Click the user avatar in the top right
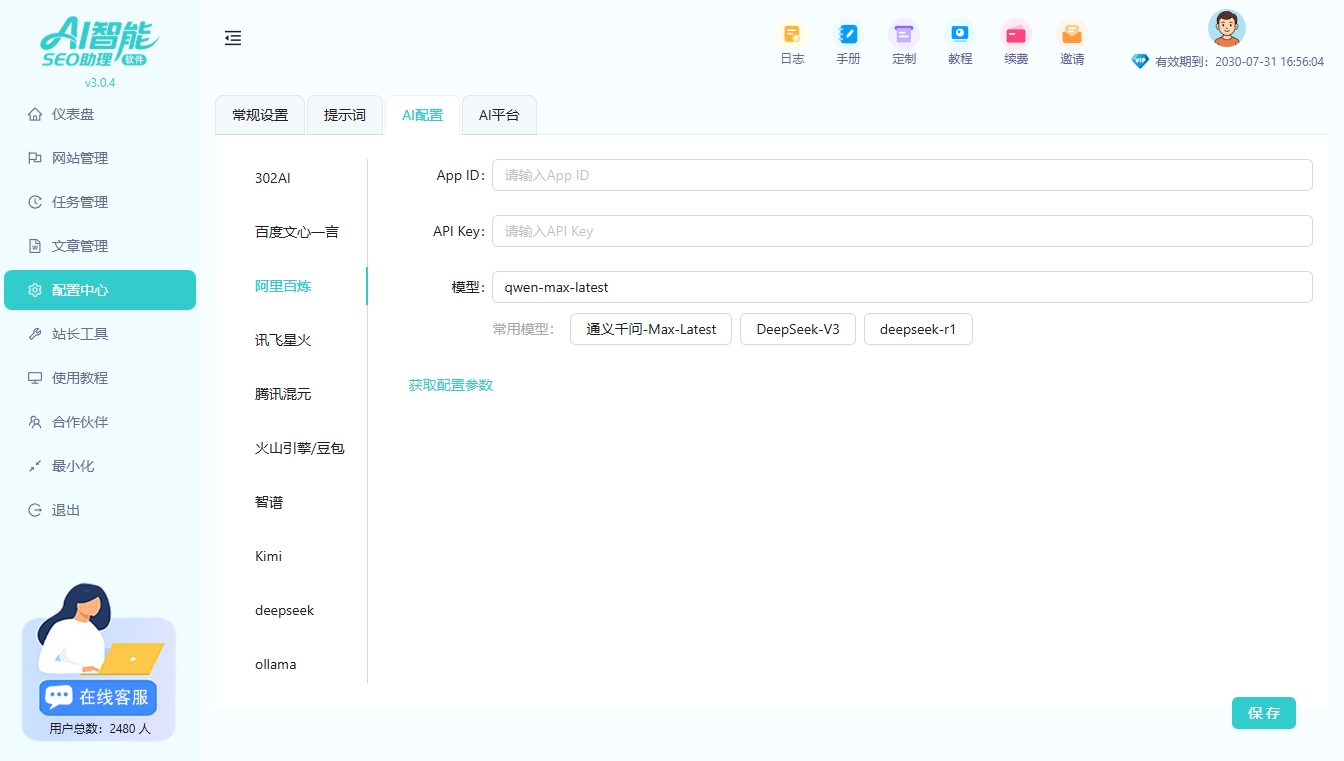 click(x=1226, y=28)
